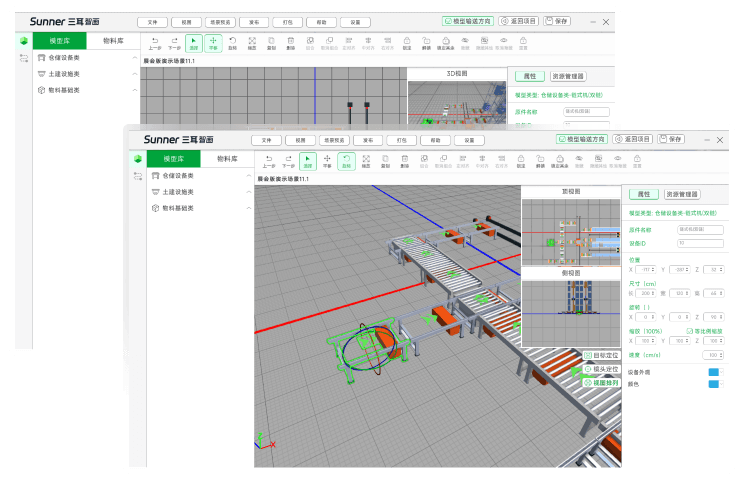
Task: Switch to 物料库 tab in front window
Action: click(227, 159)
